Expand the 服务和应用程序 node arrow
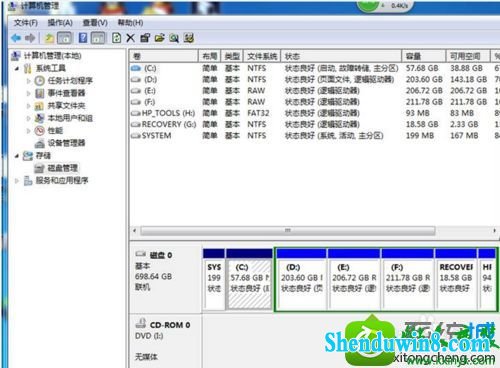This screenshot has width=500, height=368. tap(17, 180)
